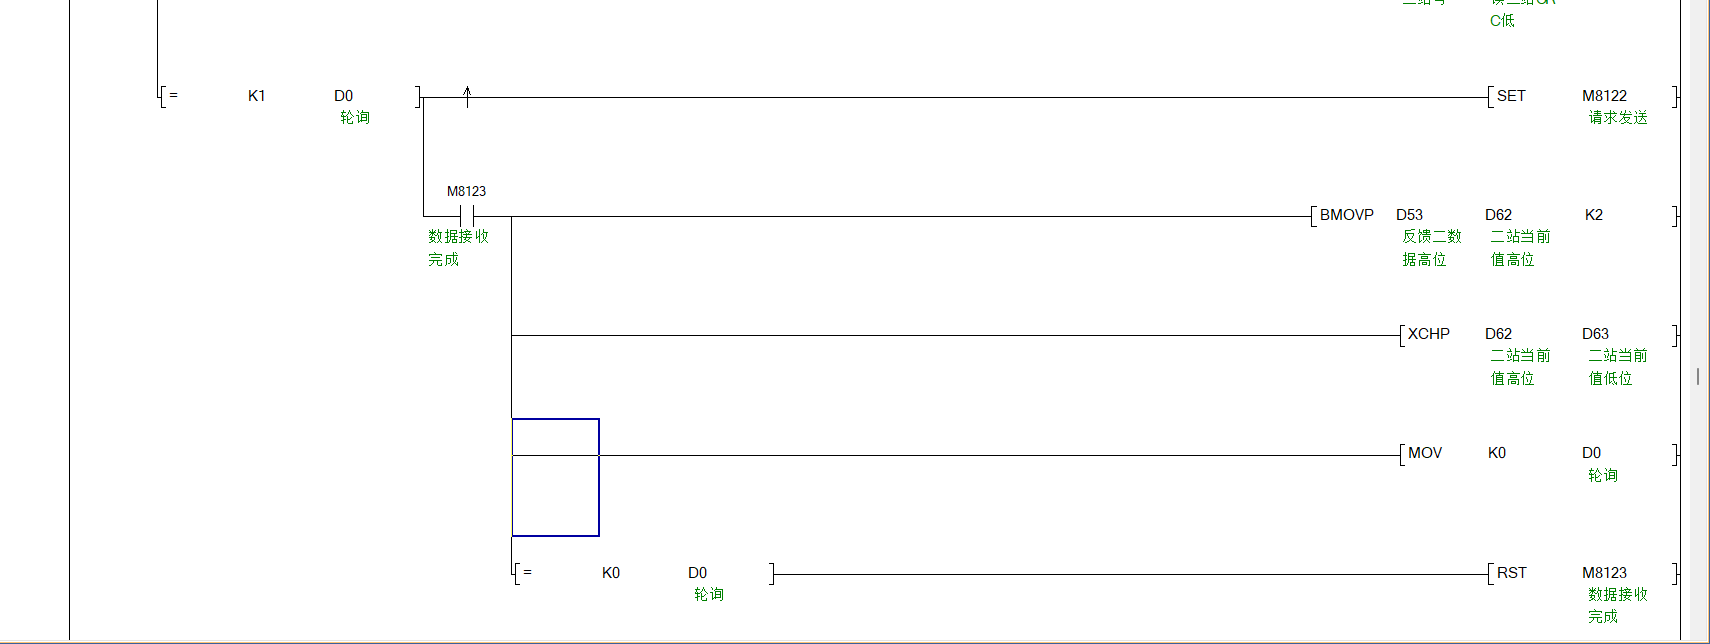Click the 数据接收完成 comment under the M8123 contact

458,247
